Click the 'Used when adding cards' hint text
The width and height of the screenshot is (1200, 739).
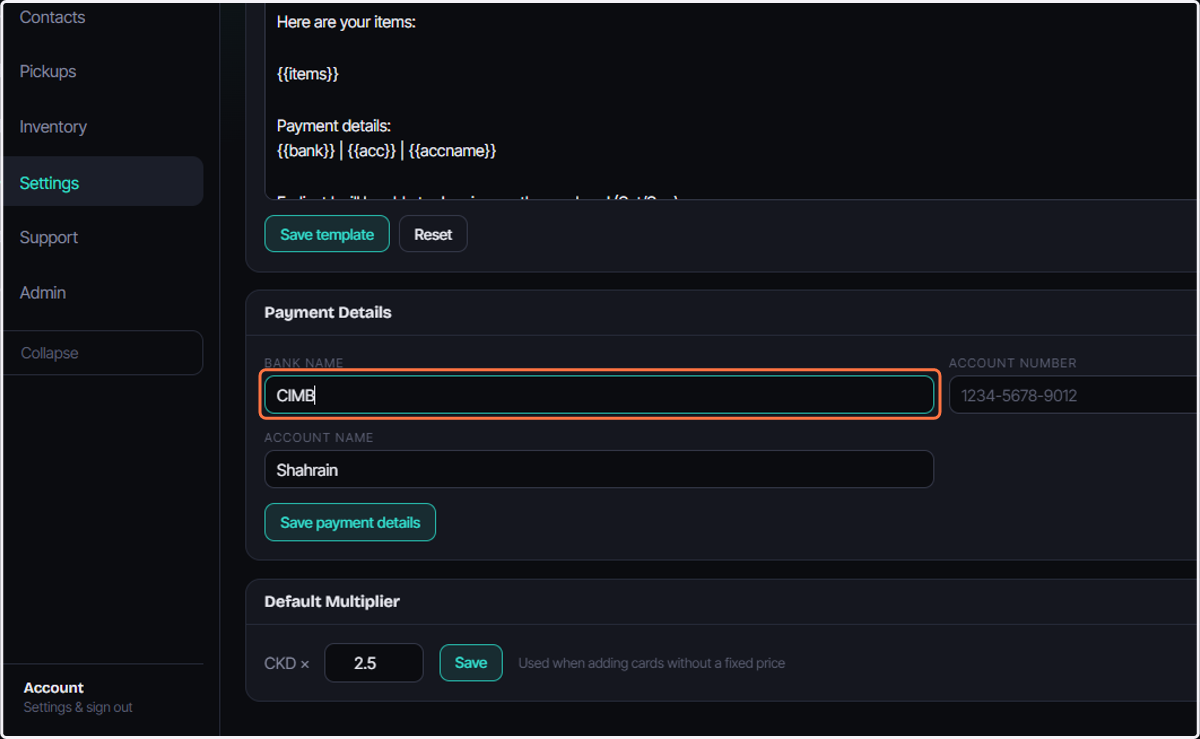(x=651, y=663)
